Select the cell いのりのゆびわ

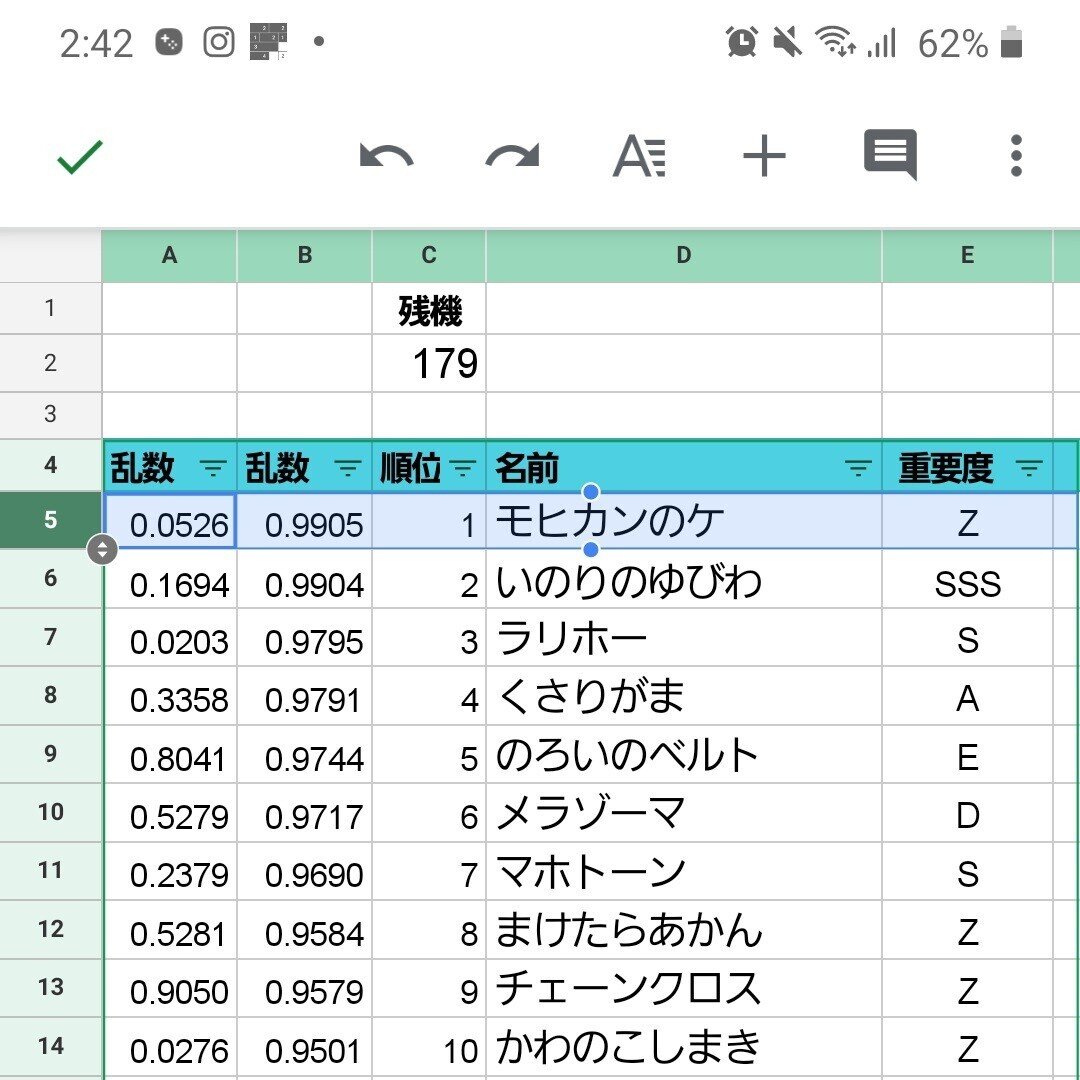[x=683, y=583]
